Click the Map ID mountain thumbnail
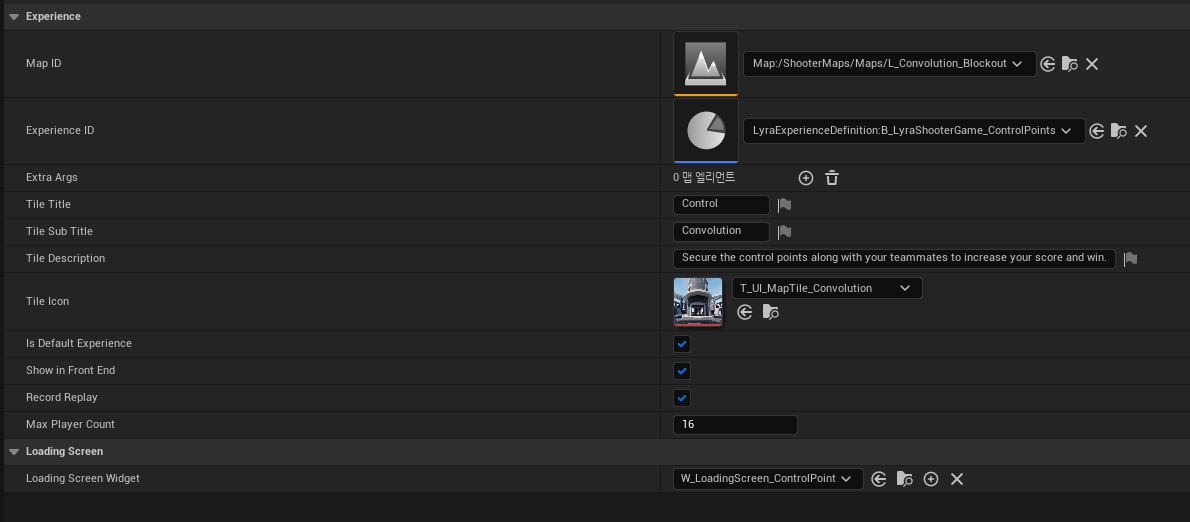 click(706, 64)
